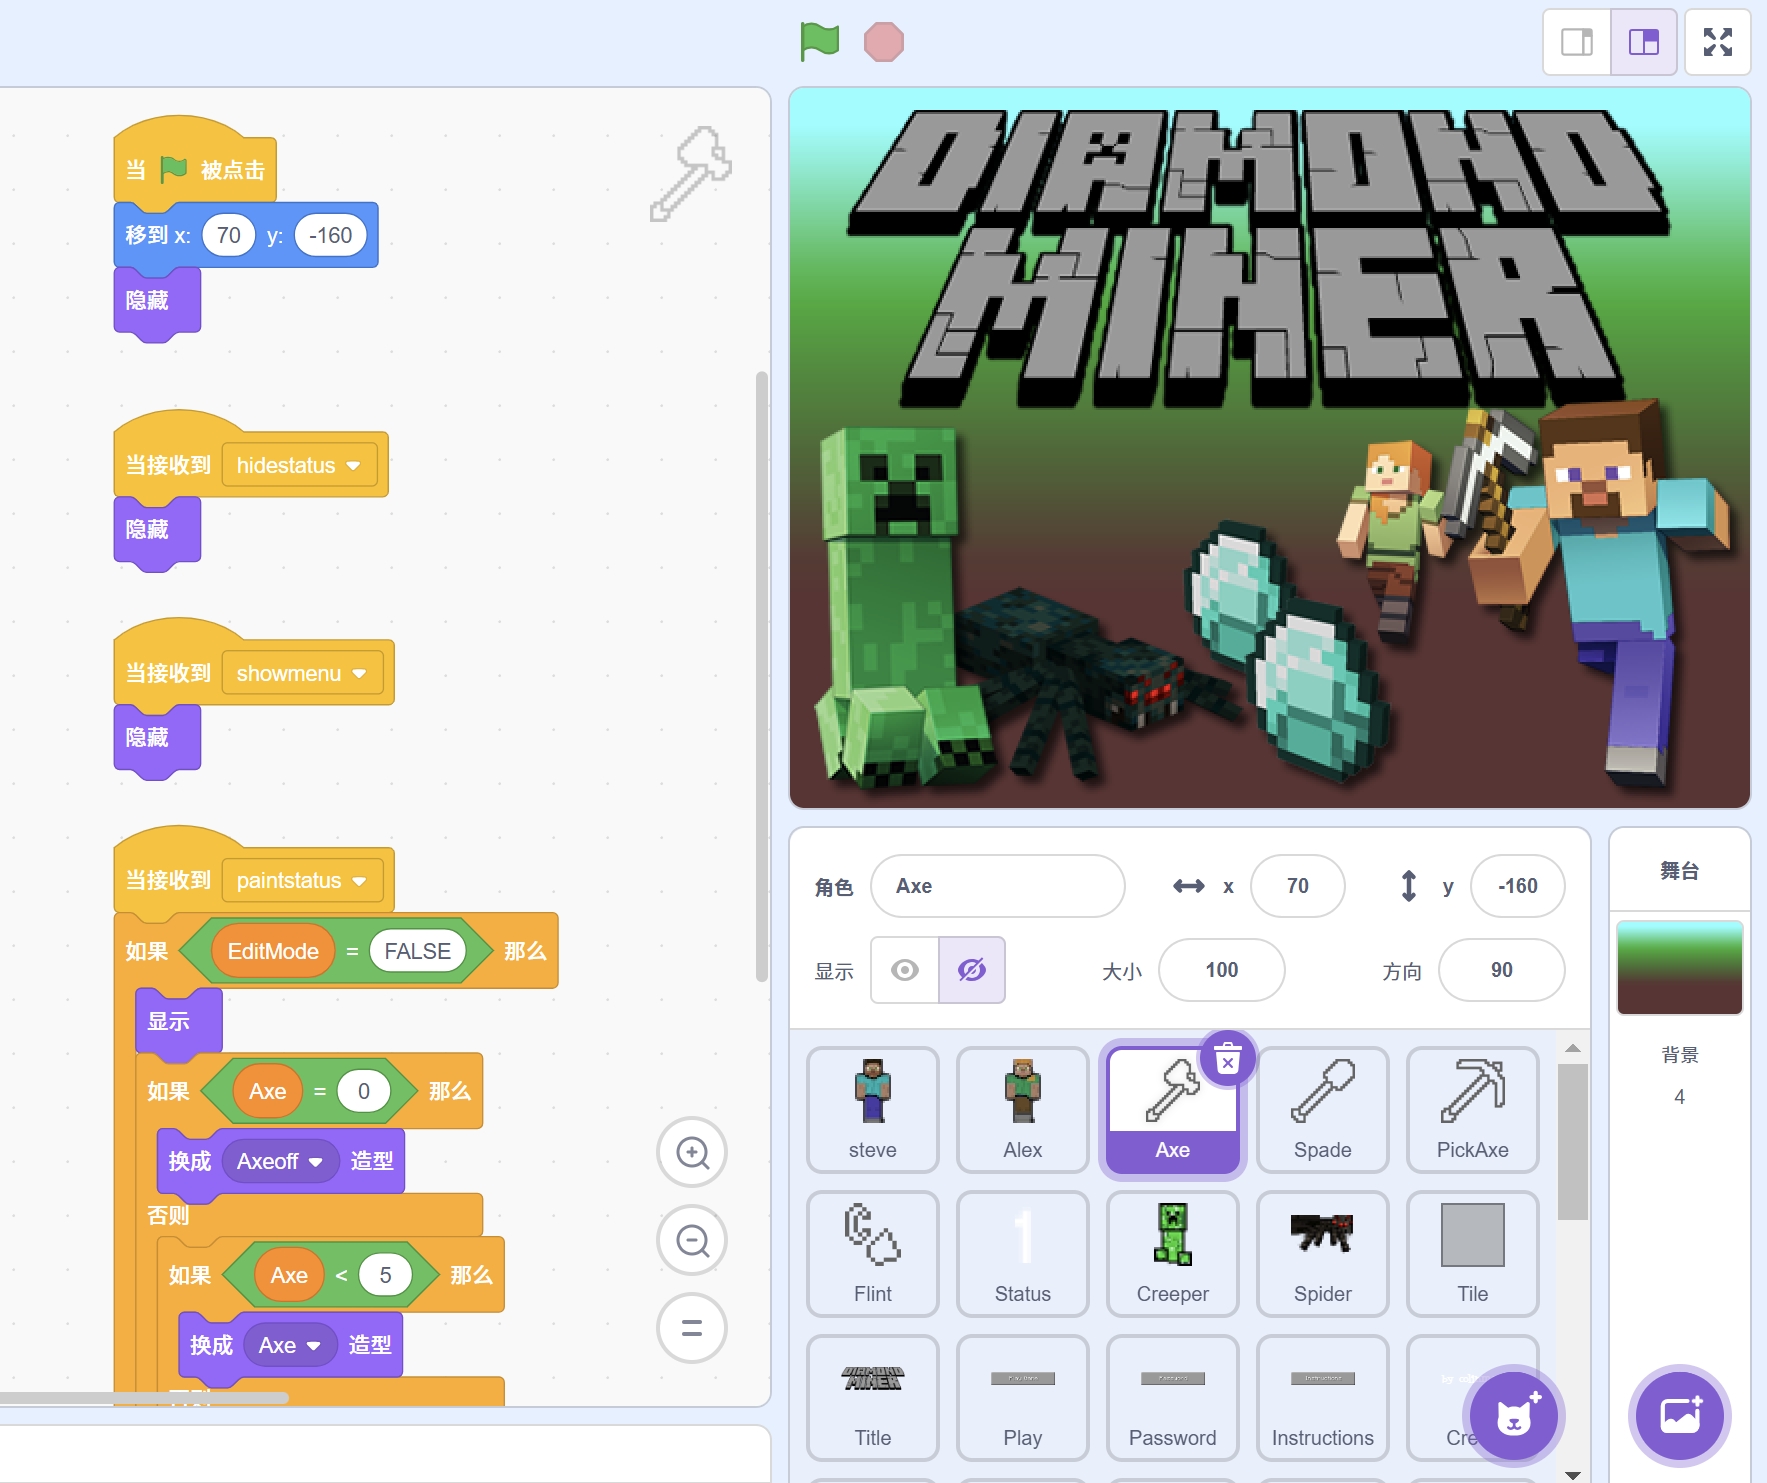Click the green flag to run project

pos(819,42)
